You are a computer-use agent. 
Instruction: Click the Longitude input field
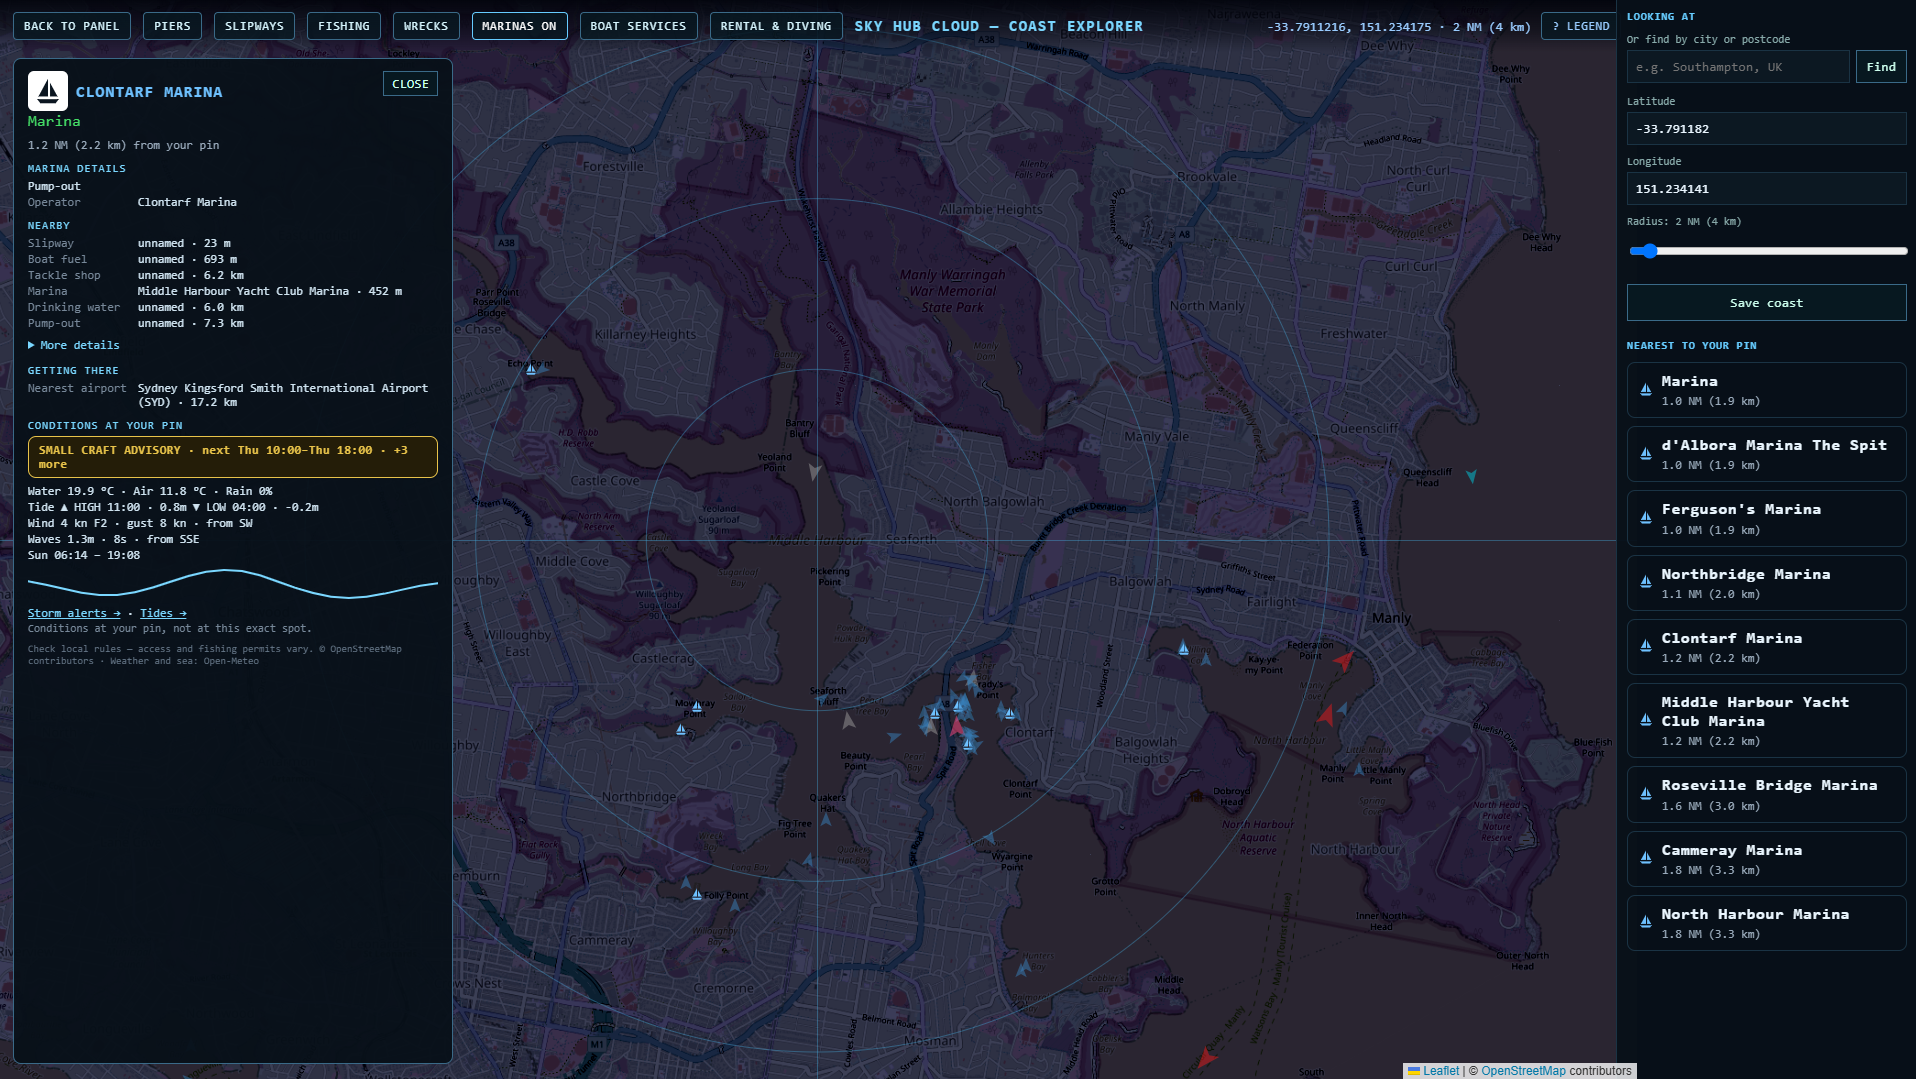1766,189
